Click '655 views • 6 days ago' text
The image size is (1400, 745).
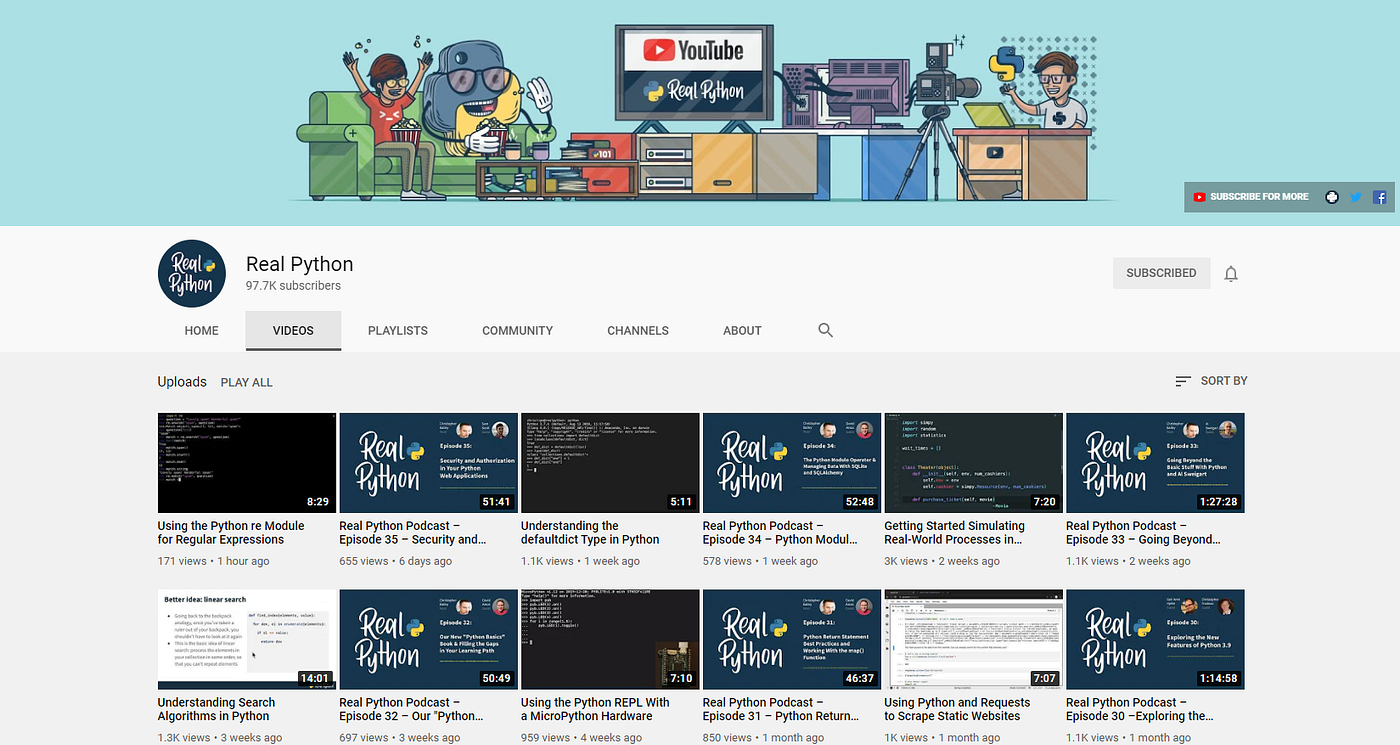395,561
